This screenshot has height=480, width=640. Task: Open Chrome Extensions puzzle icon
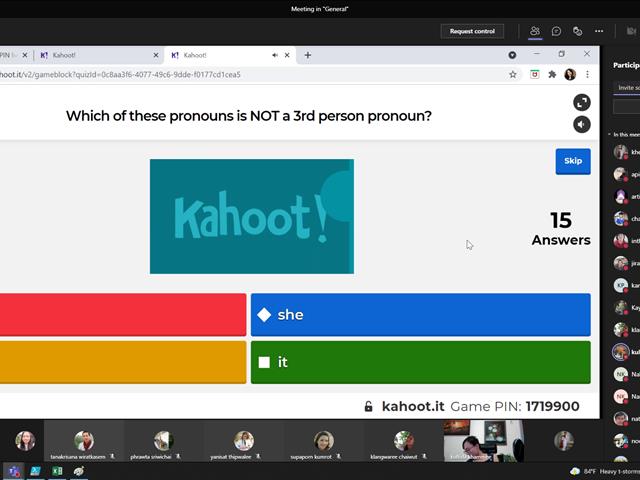click(x=552, y=74)
